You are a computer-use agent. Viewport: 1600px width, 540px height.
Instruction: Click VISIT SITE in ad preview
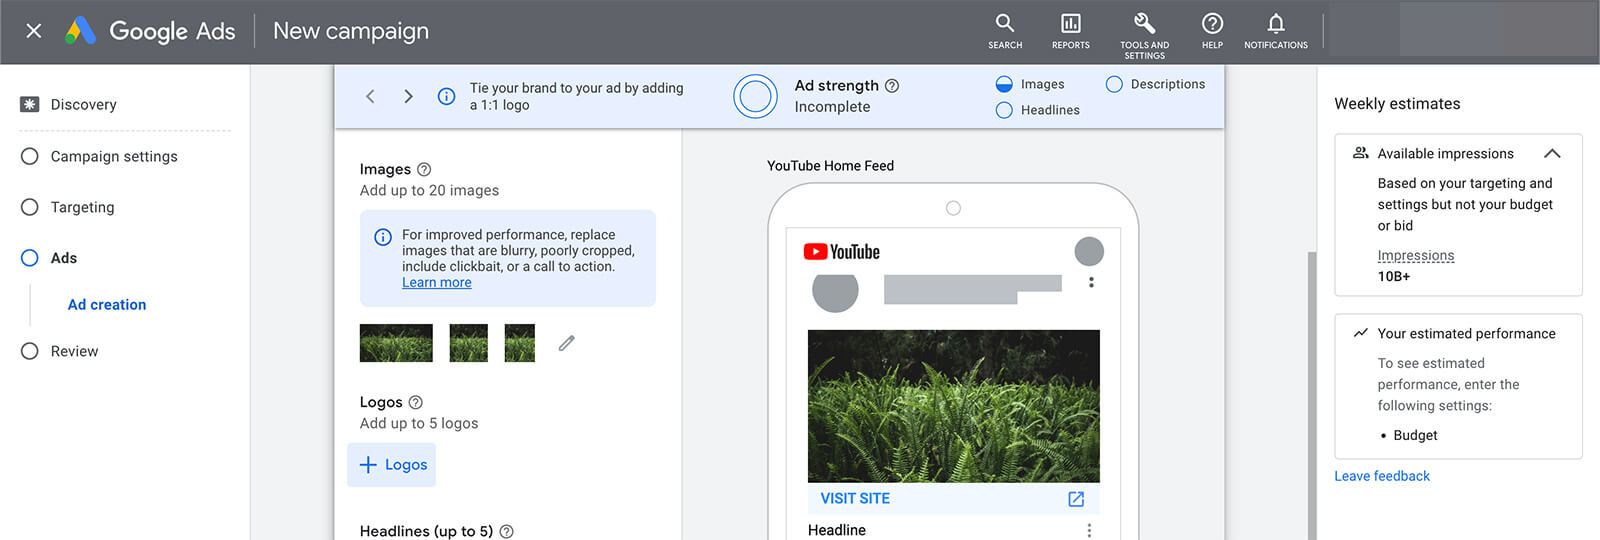tap(855, 498)
